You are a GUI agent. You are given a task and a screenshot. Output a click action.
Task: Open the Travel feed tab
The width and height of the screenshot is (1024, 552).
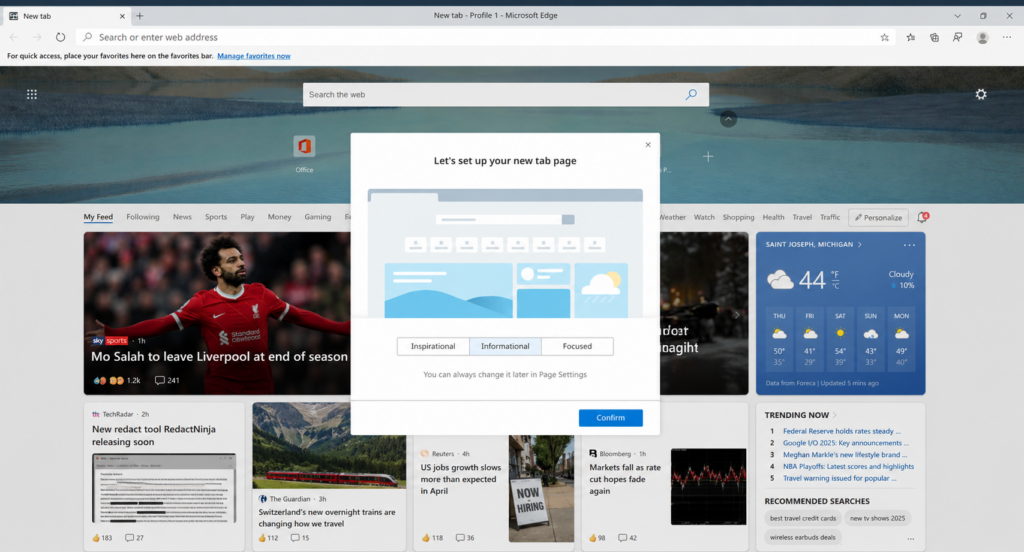coord(802,217)
